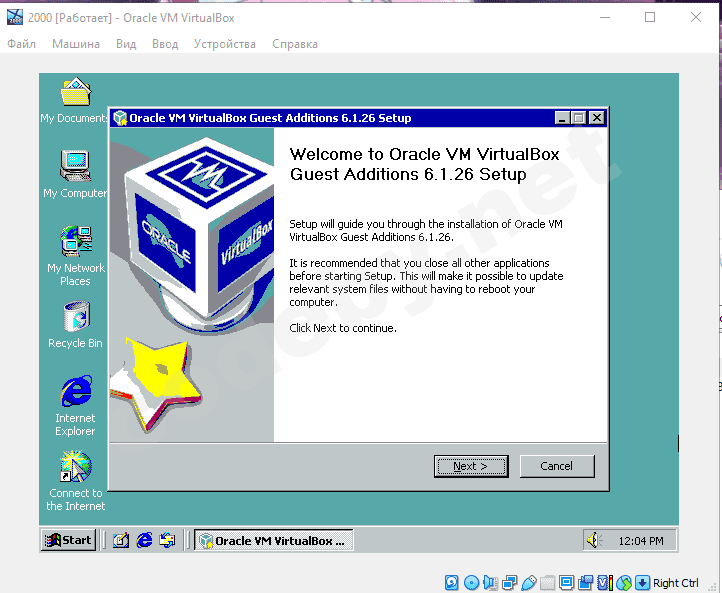Click the hard disk activity indicator
This screenshot has height=593, width=722.
point(452,583)
